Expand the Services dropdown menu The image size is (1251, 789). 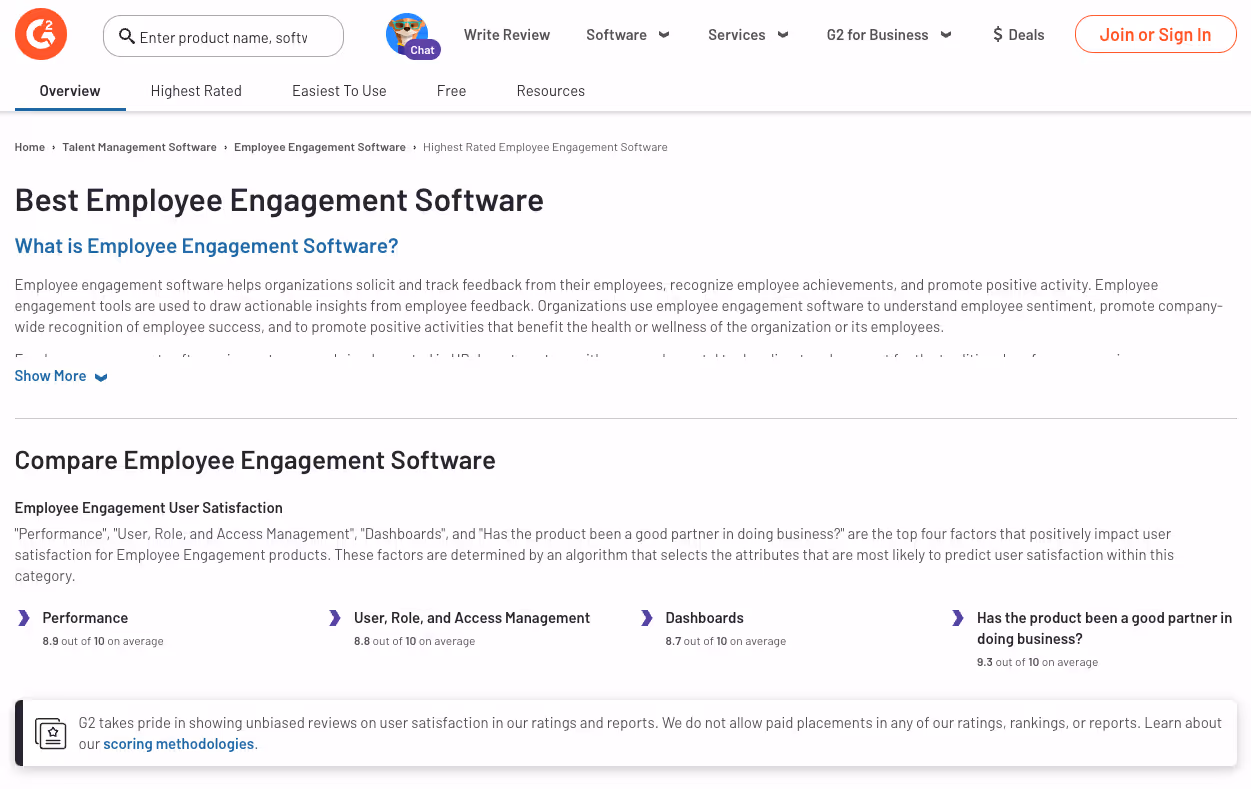pos(748,35)
